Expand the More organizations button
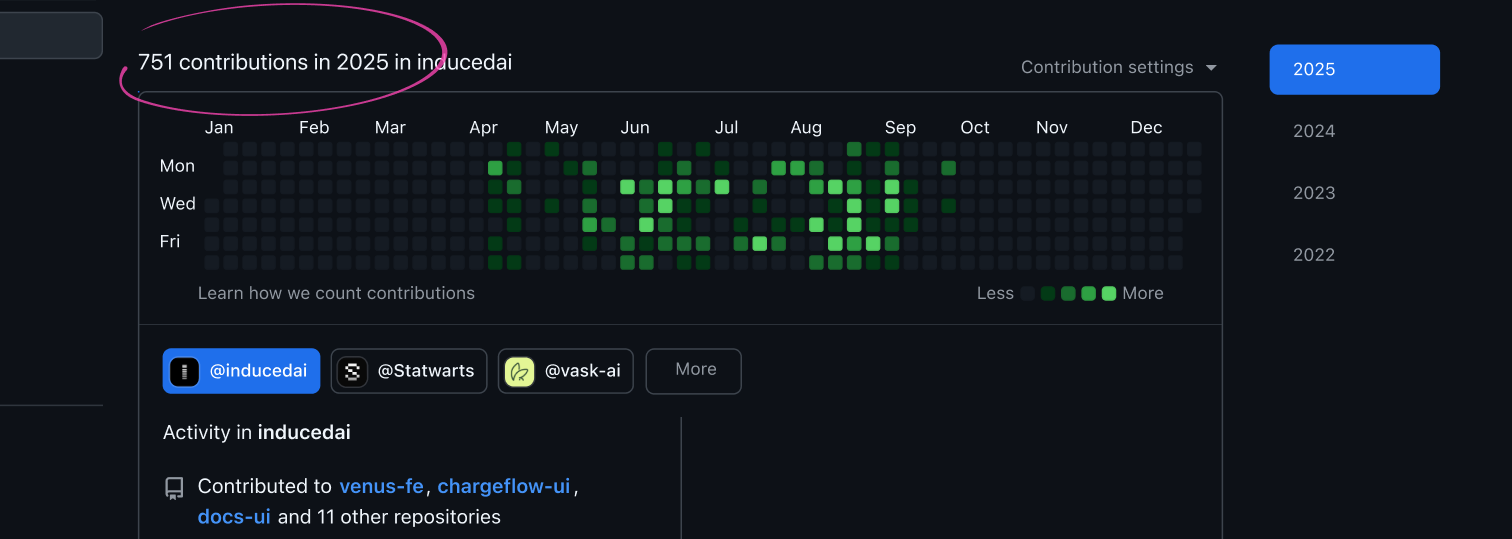1512x539 pixels. click(x=694, y=370)
